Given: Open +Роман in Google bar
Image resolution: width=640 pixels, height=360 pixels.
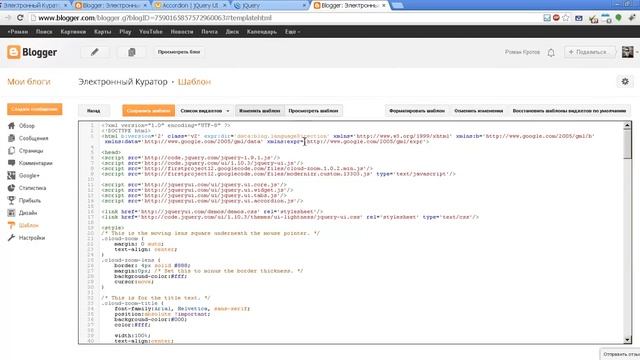Looking at the screenshot, I should 18,31.
